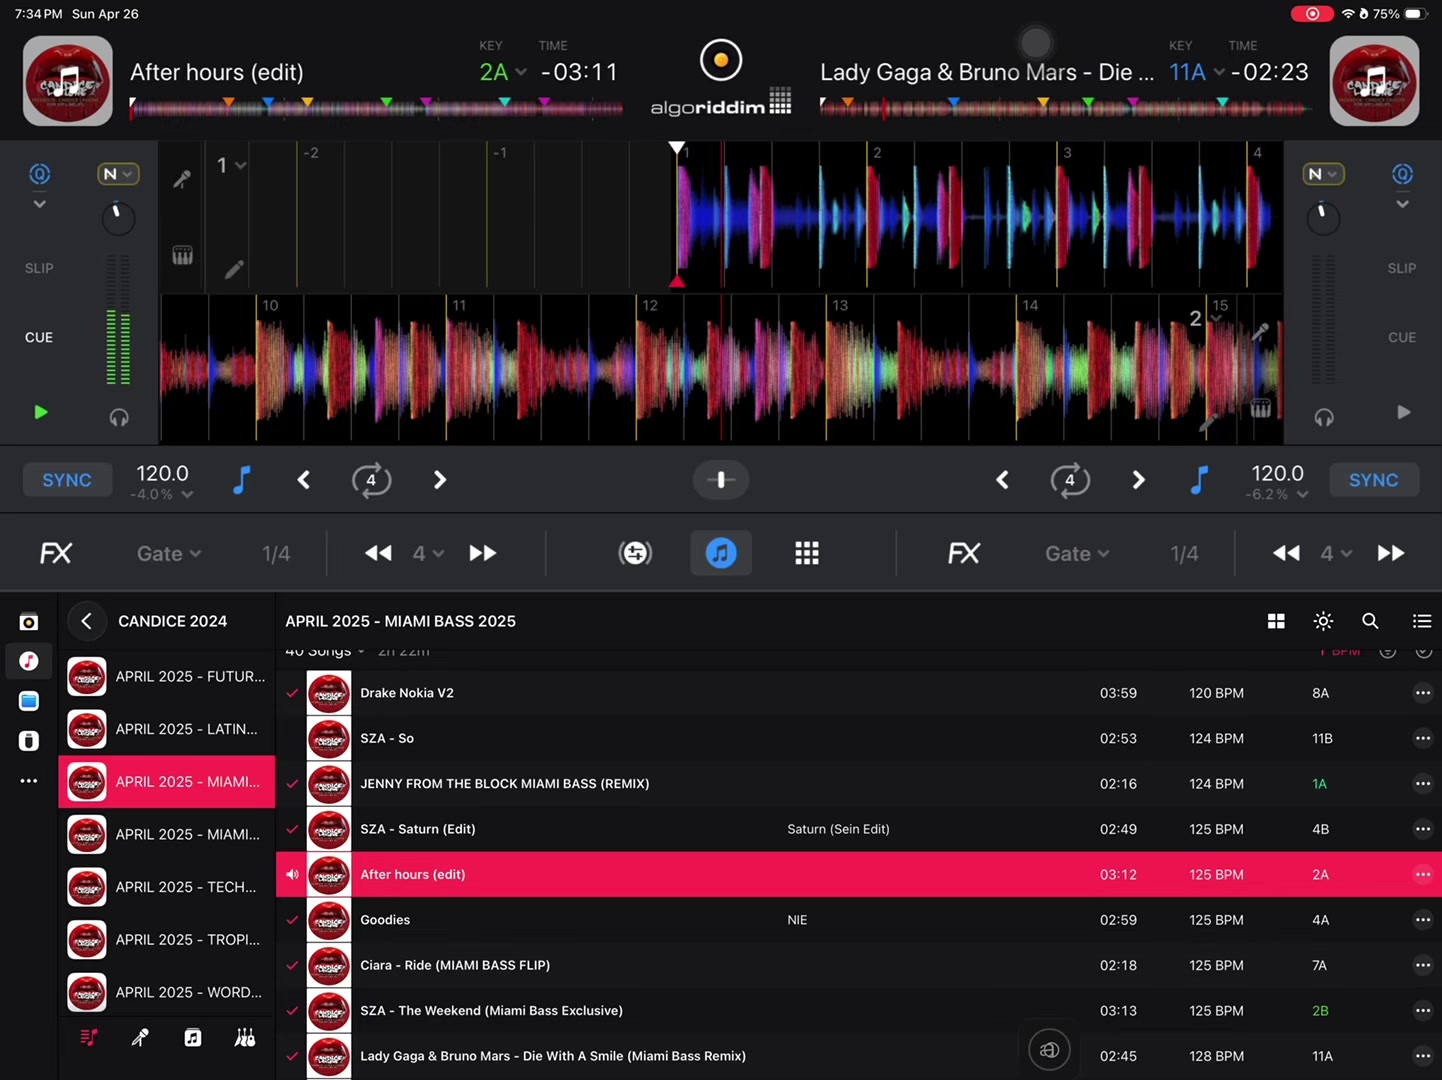This screenshot has width=1442, height=1080.
Task: Double the right deck loop length
Action: (1138, 480)
